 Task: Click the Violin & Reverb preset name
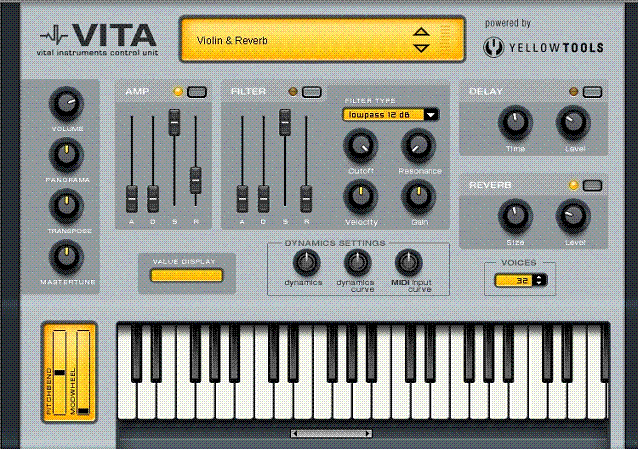click(x=232, y=41)
